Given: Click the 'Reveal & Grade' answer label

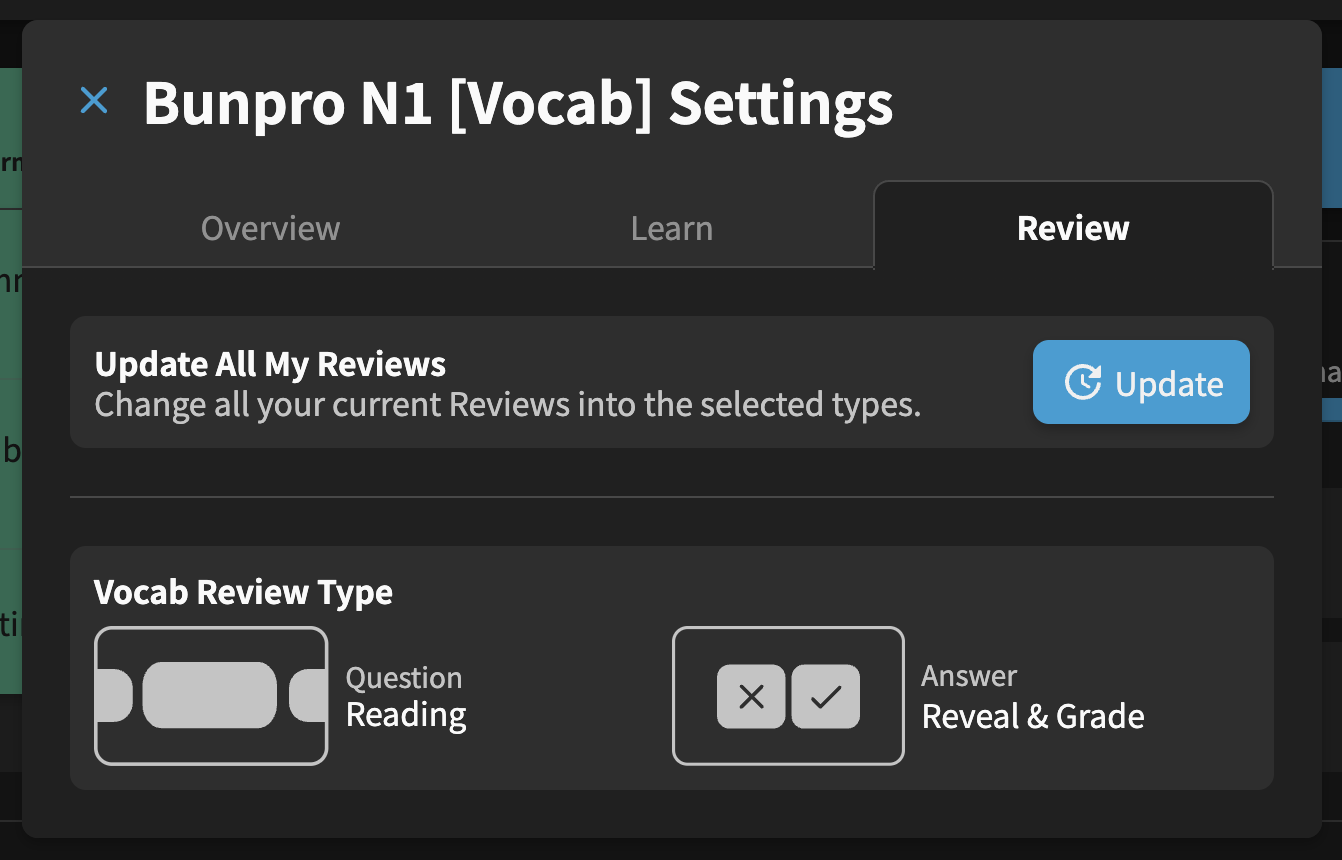Looking at the screenshot, I should [1033, 716].
